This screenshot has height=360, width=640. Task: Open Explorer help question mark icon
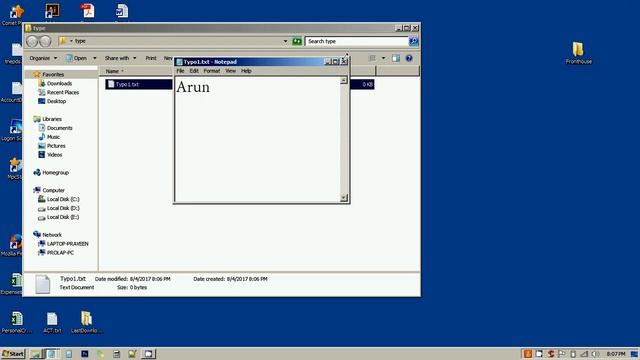409,58
